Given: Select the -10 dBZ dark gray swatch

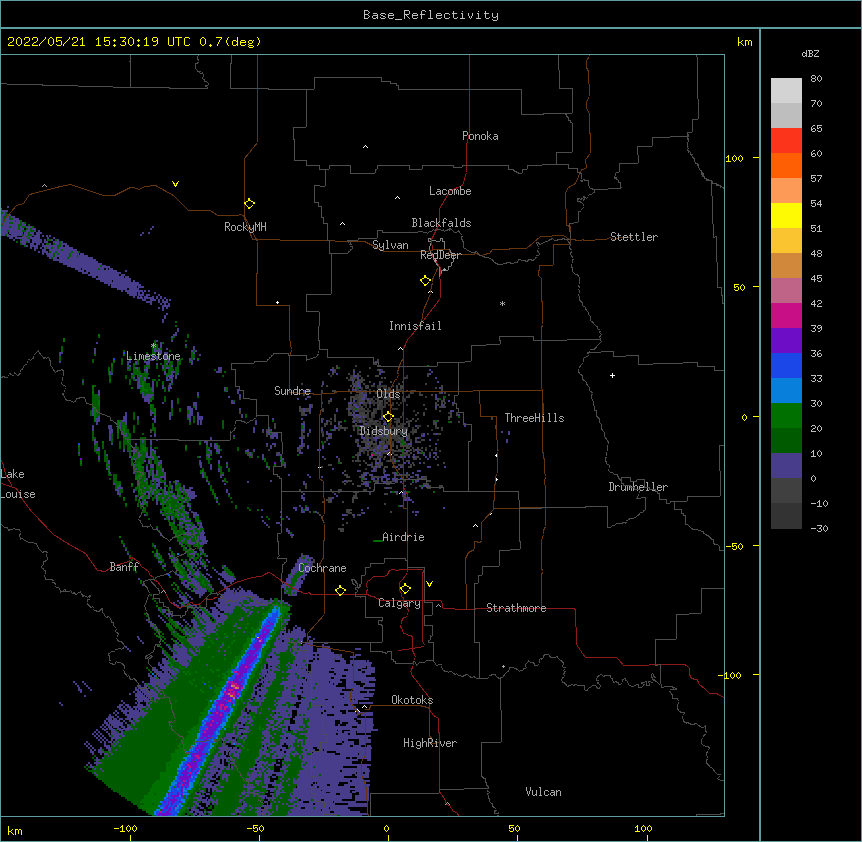Looking at the screenshot, I should [x=786, y=516].
